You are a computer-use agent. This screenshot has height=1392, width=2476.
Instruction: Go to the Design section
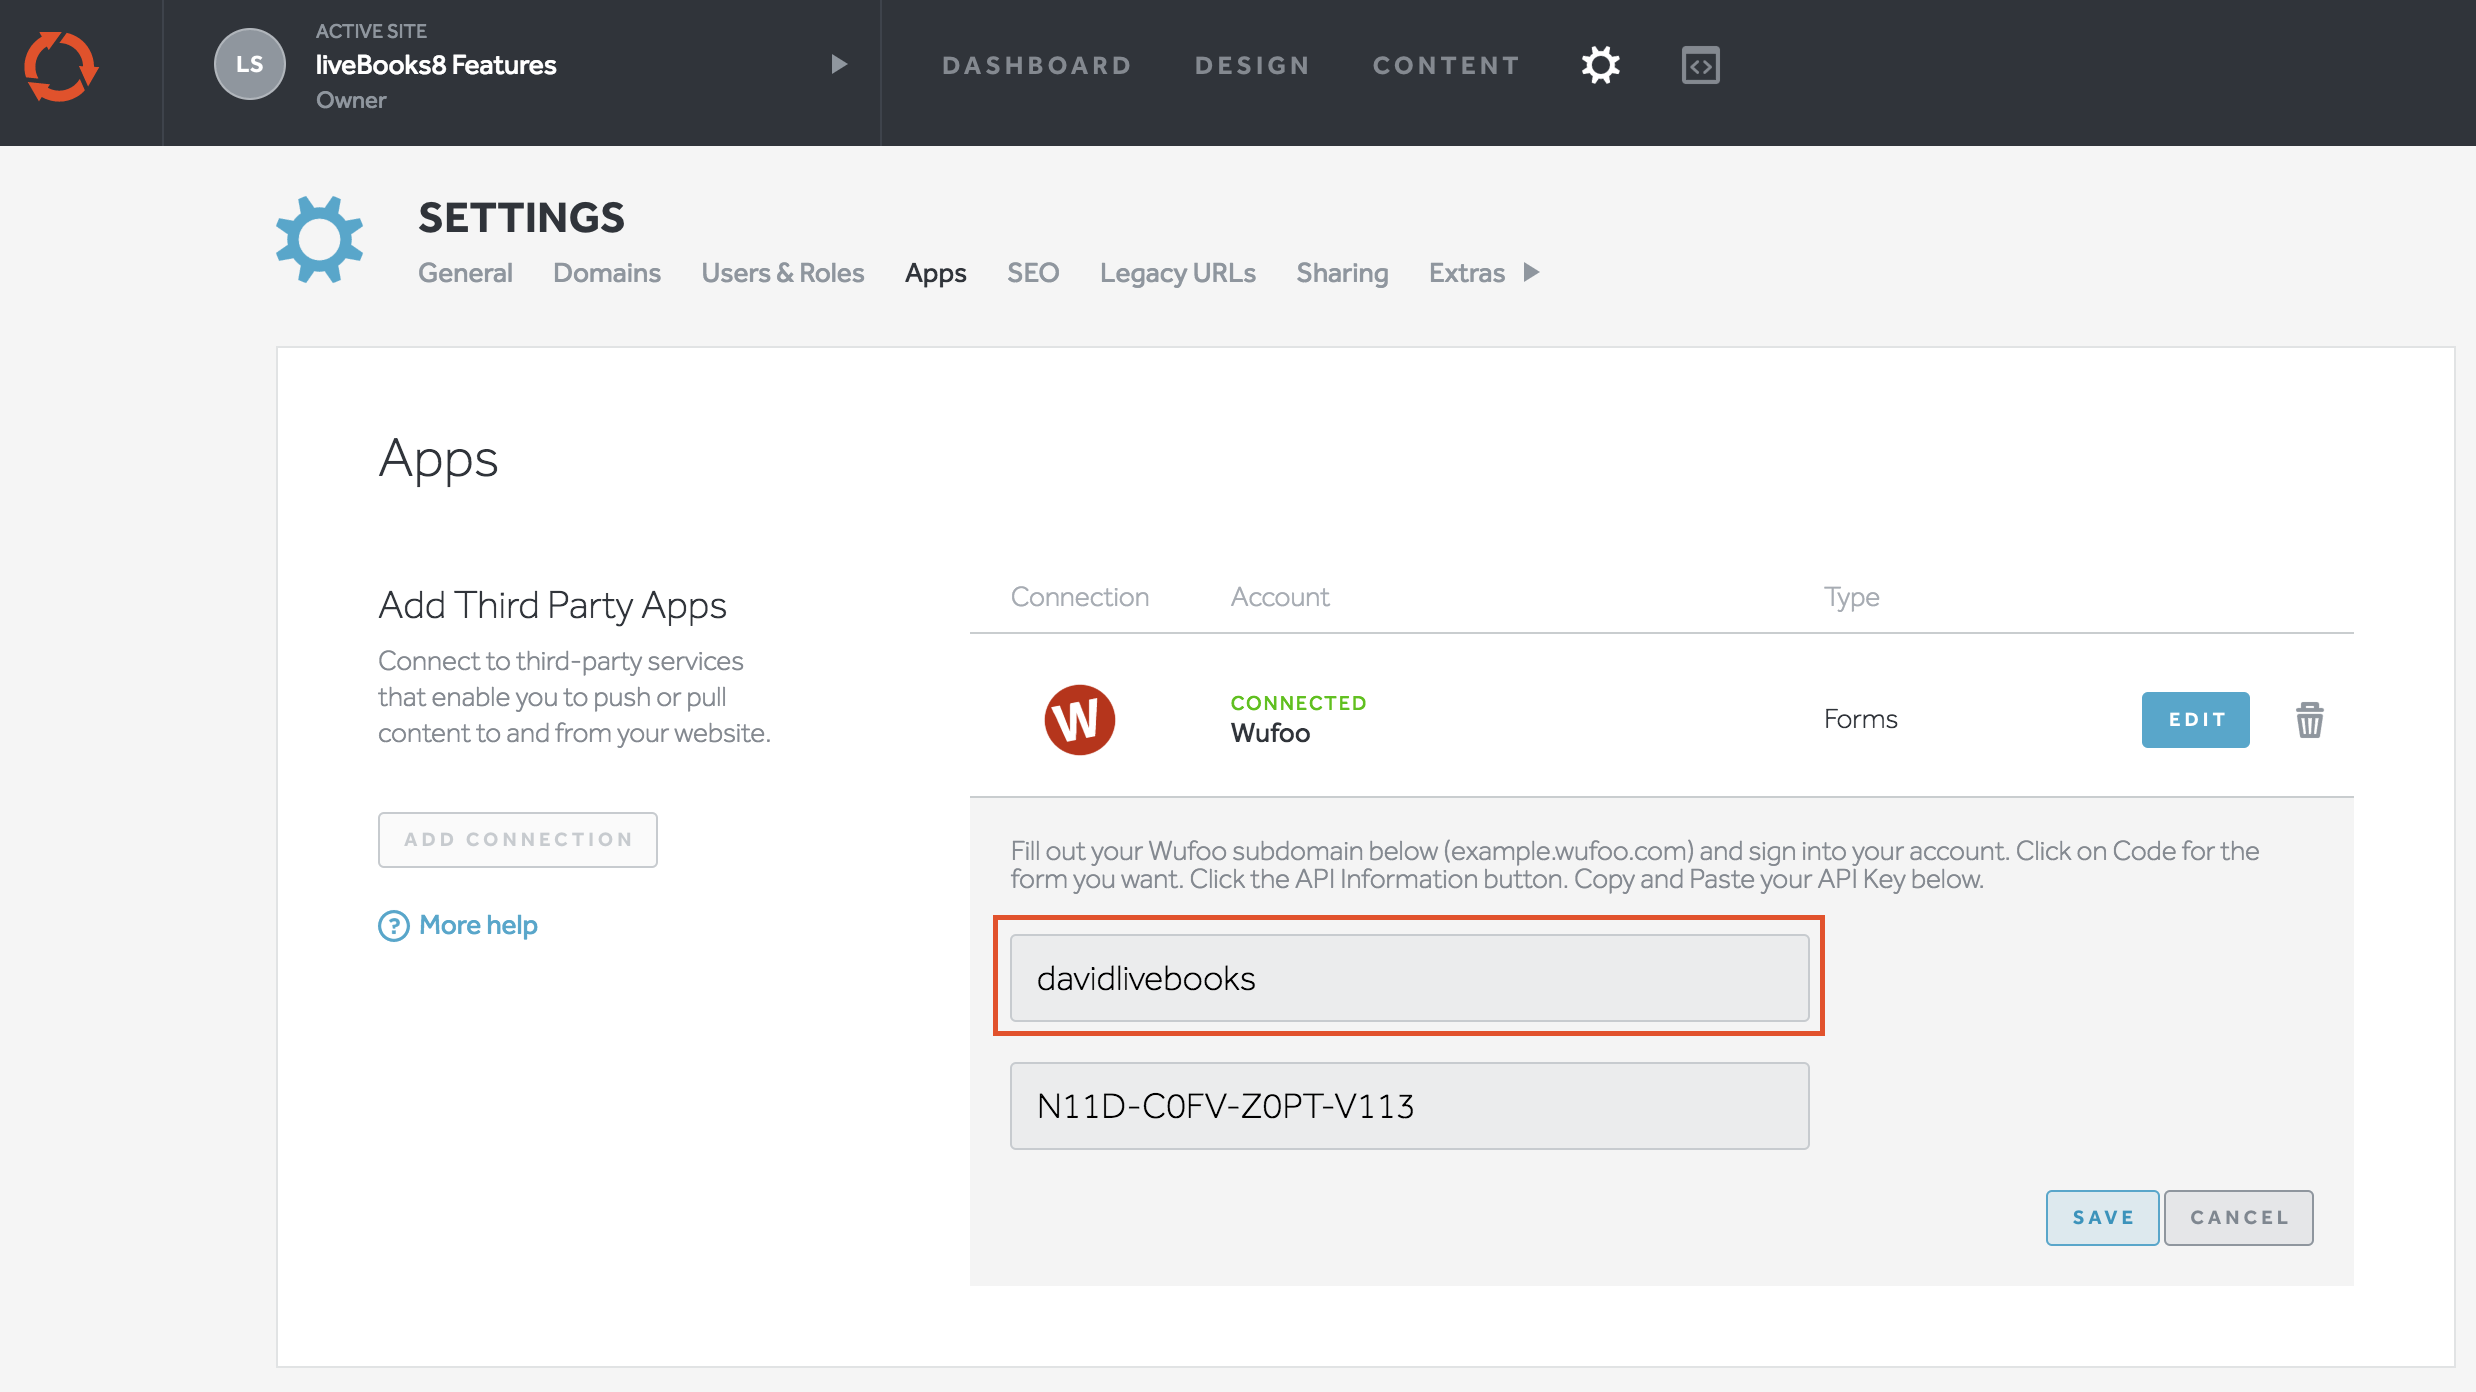click(x=1252, y=66)
